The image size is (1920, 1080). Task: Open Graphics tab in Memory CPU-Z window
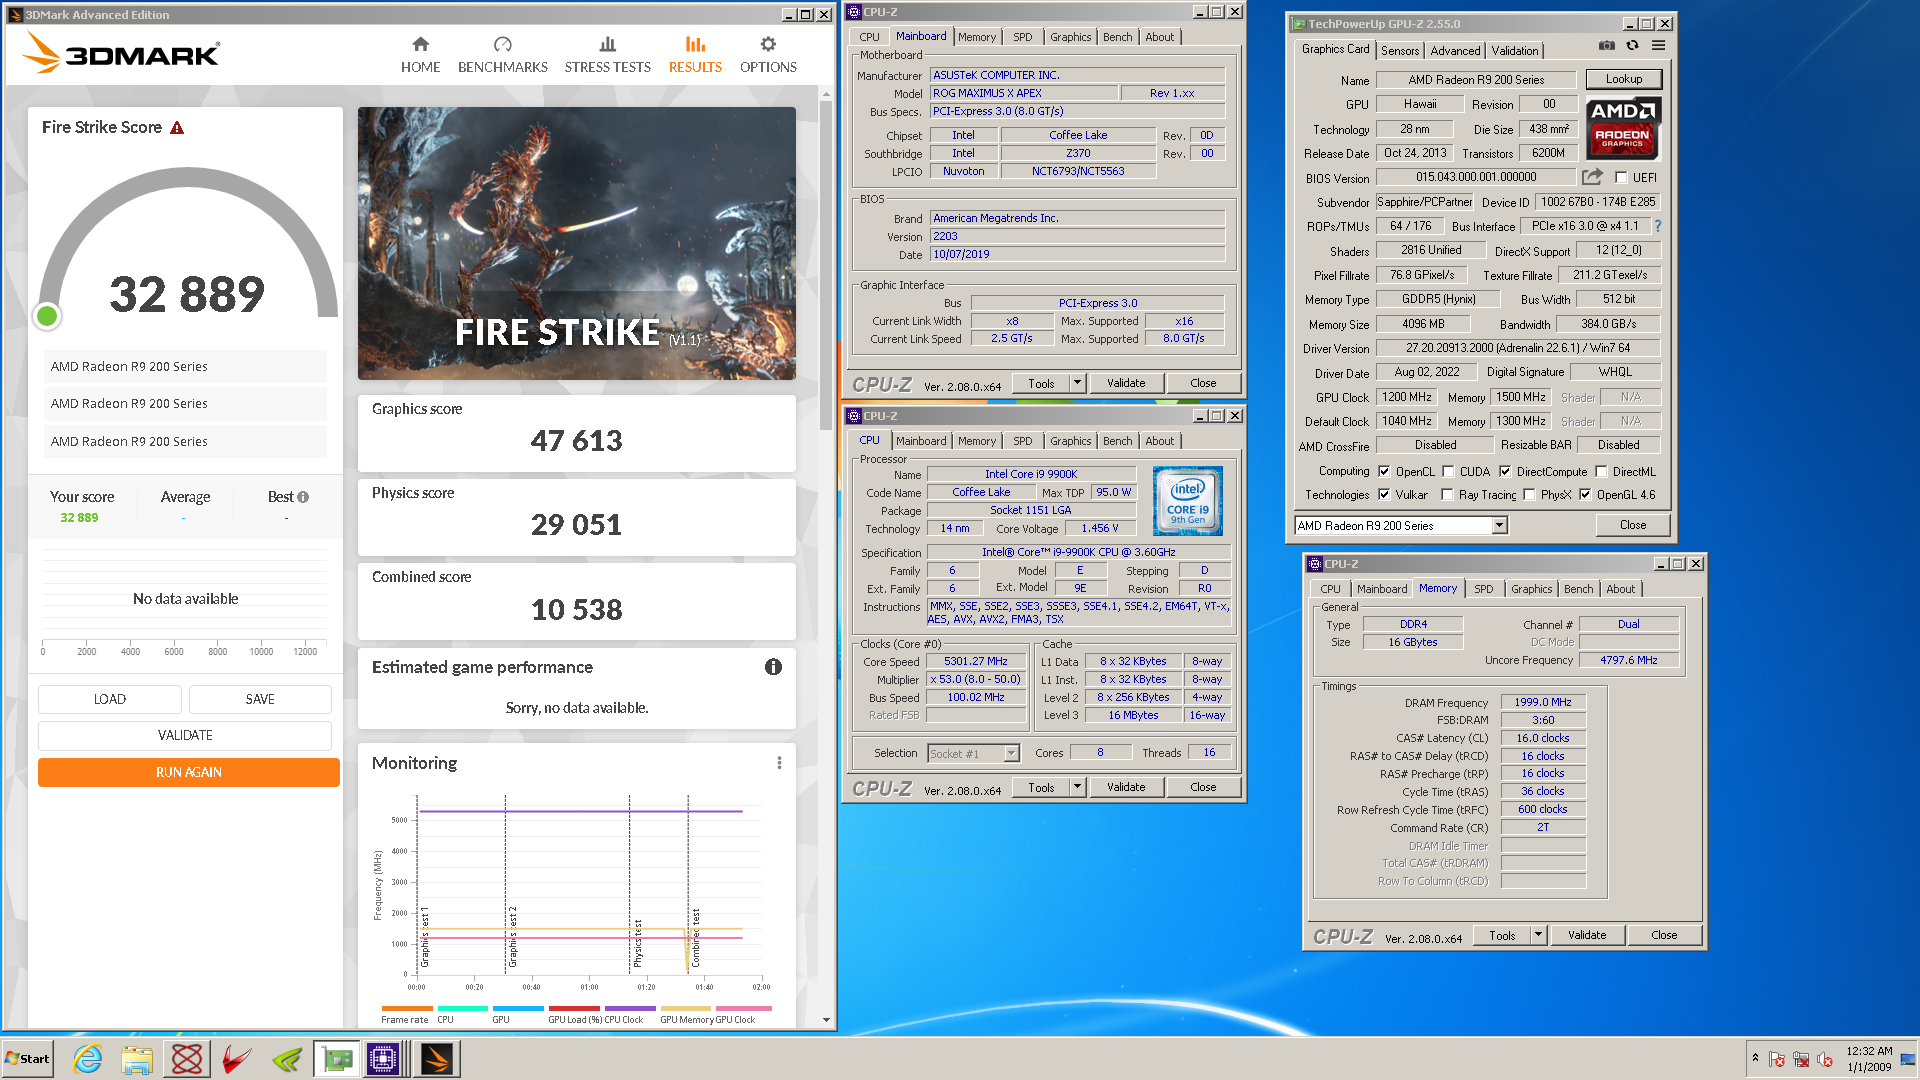coord(1531,589)
